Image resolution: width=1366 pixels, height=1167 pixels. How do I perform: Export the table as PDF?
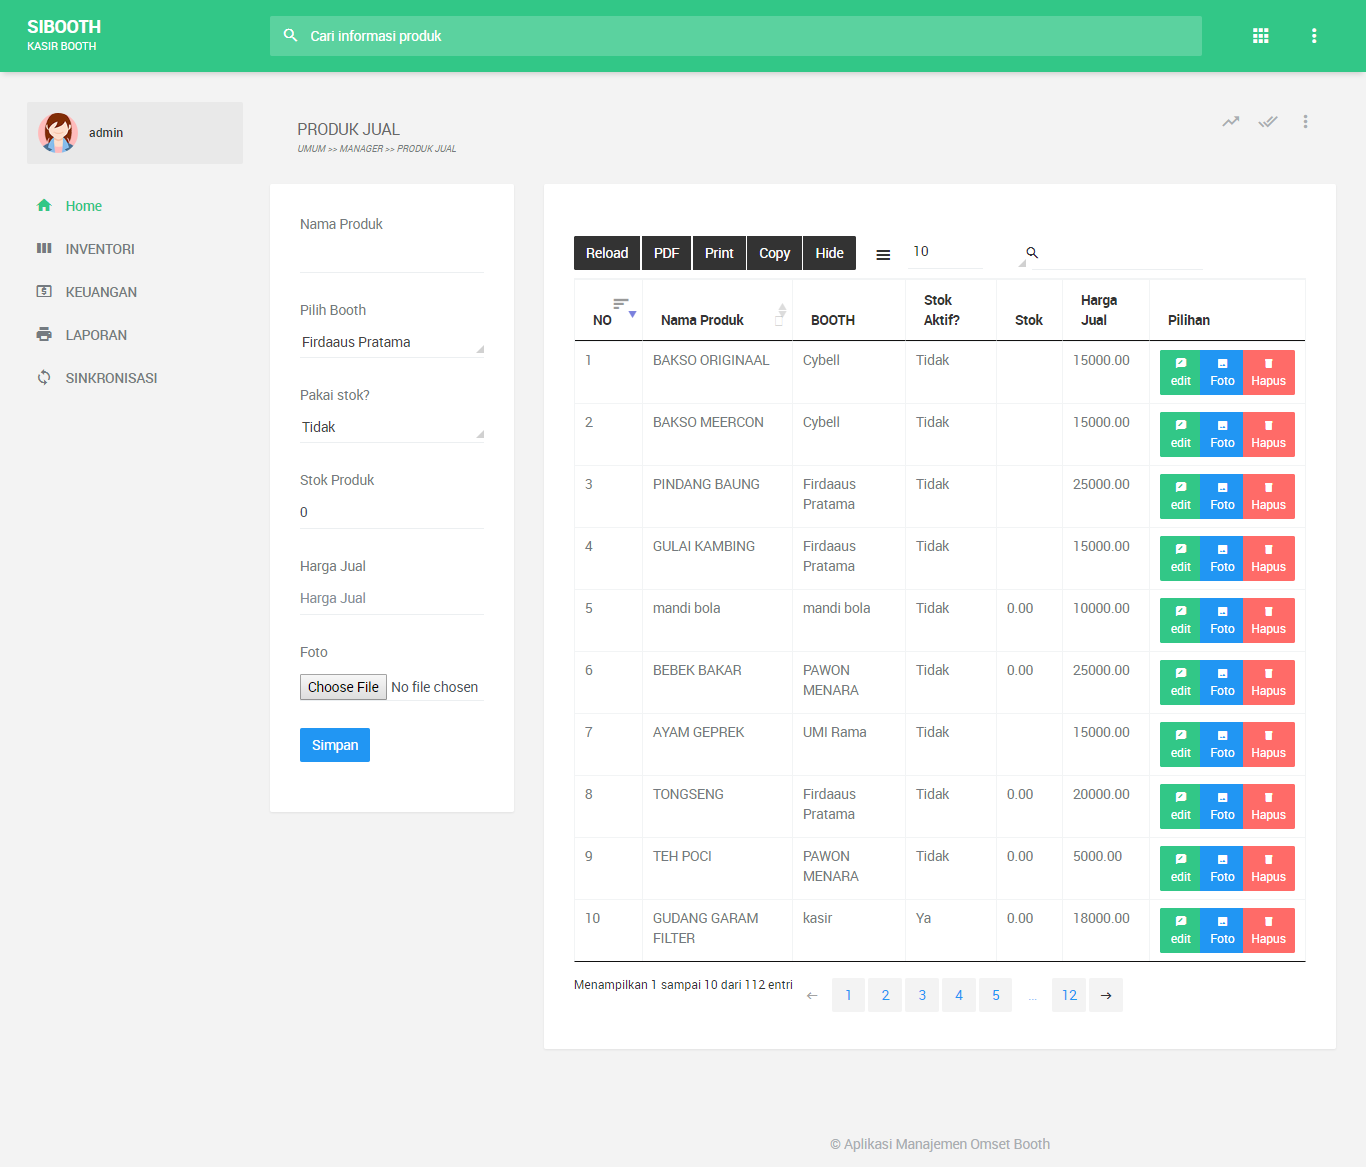[666, 252]
